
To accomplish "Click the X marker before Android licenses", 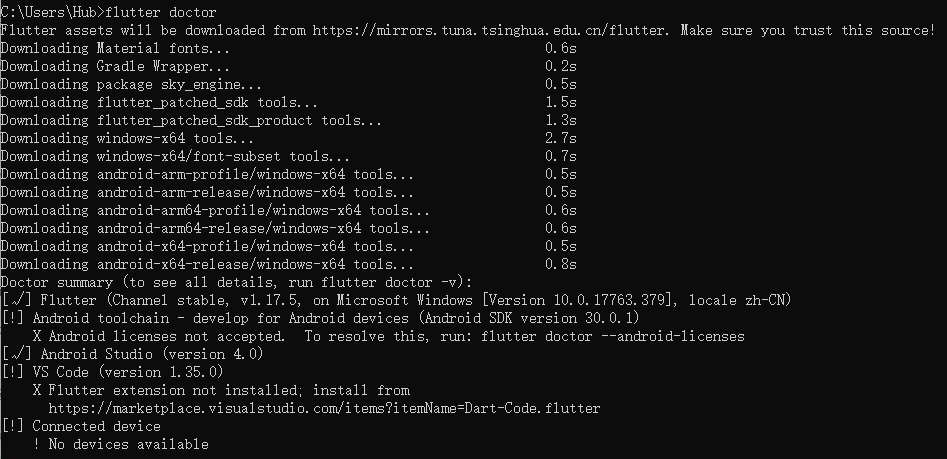I will pos(37,336).
